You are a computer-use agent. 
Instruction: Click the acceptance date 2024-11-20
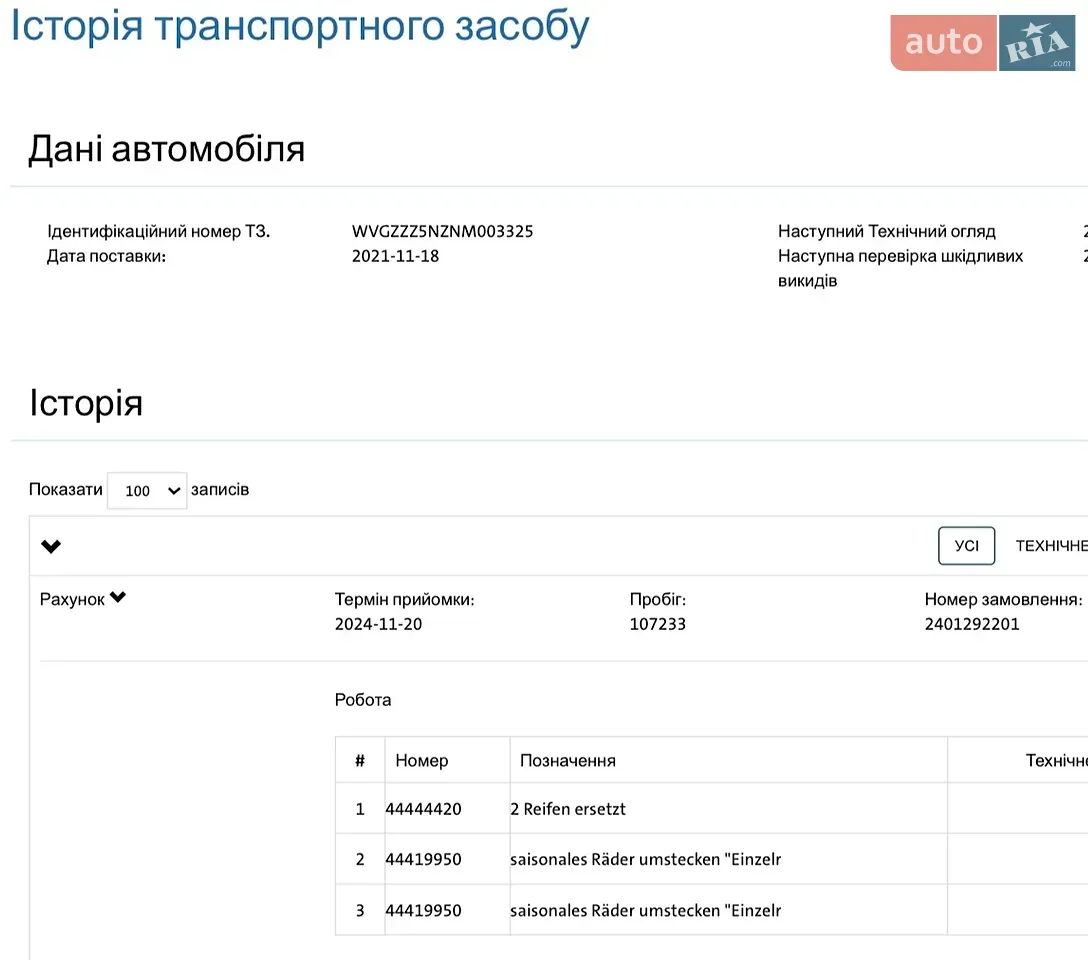(x=378, y=624)
